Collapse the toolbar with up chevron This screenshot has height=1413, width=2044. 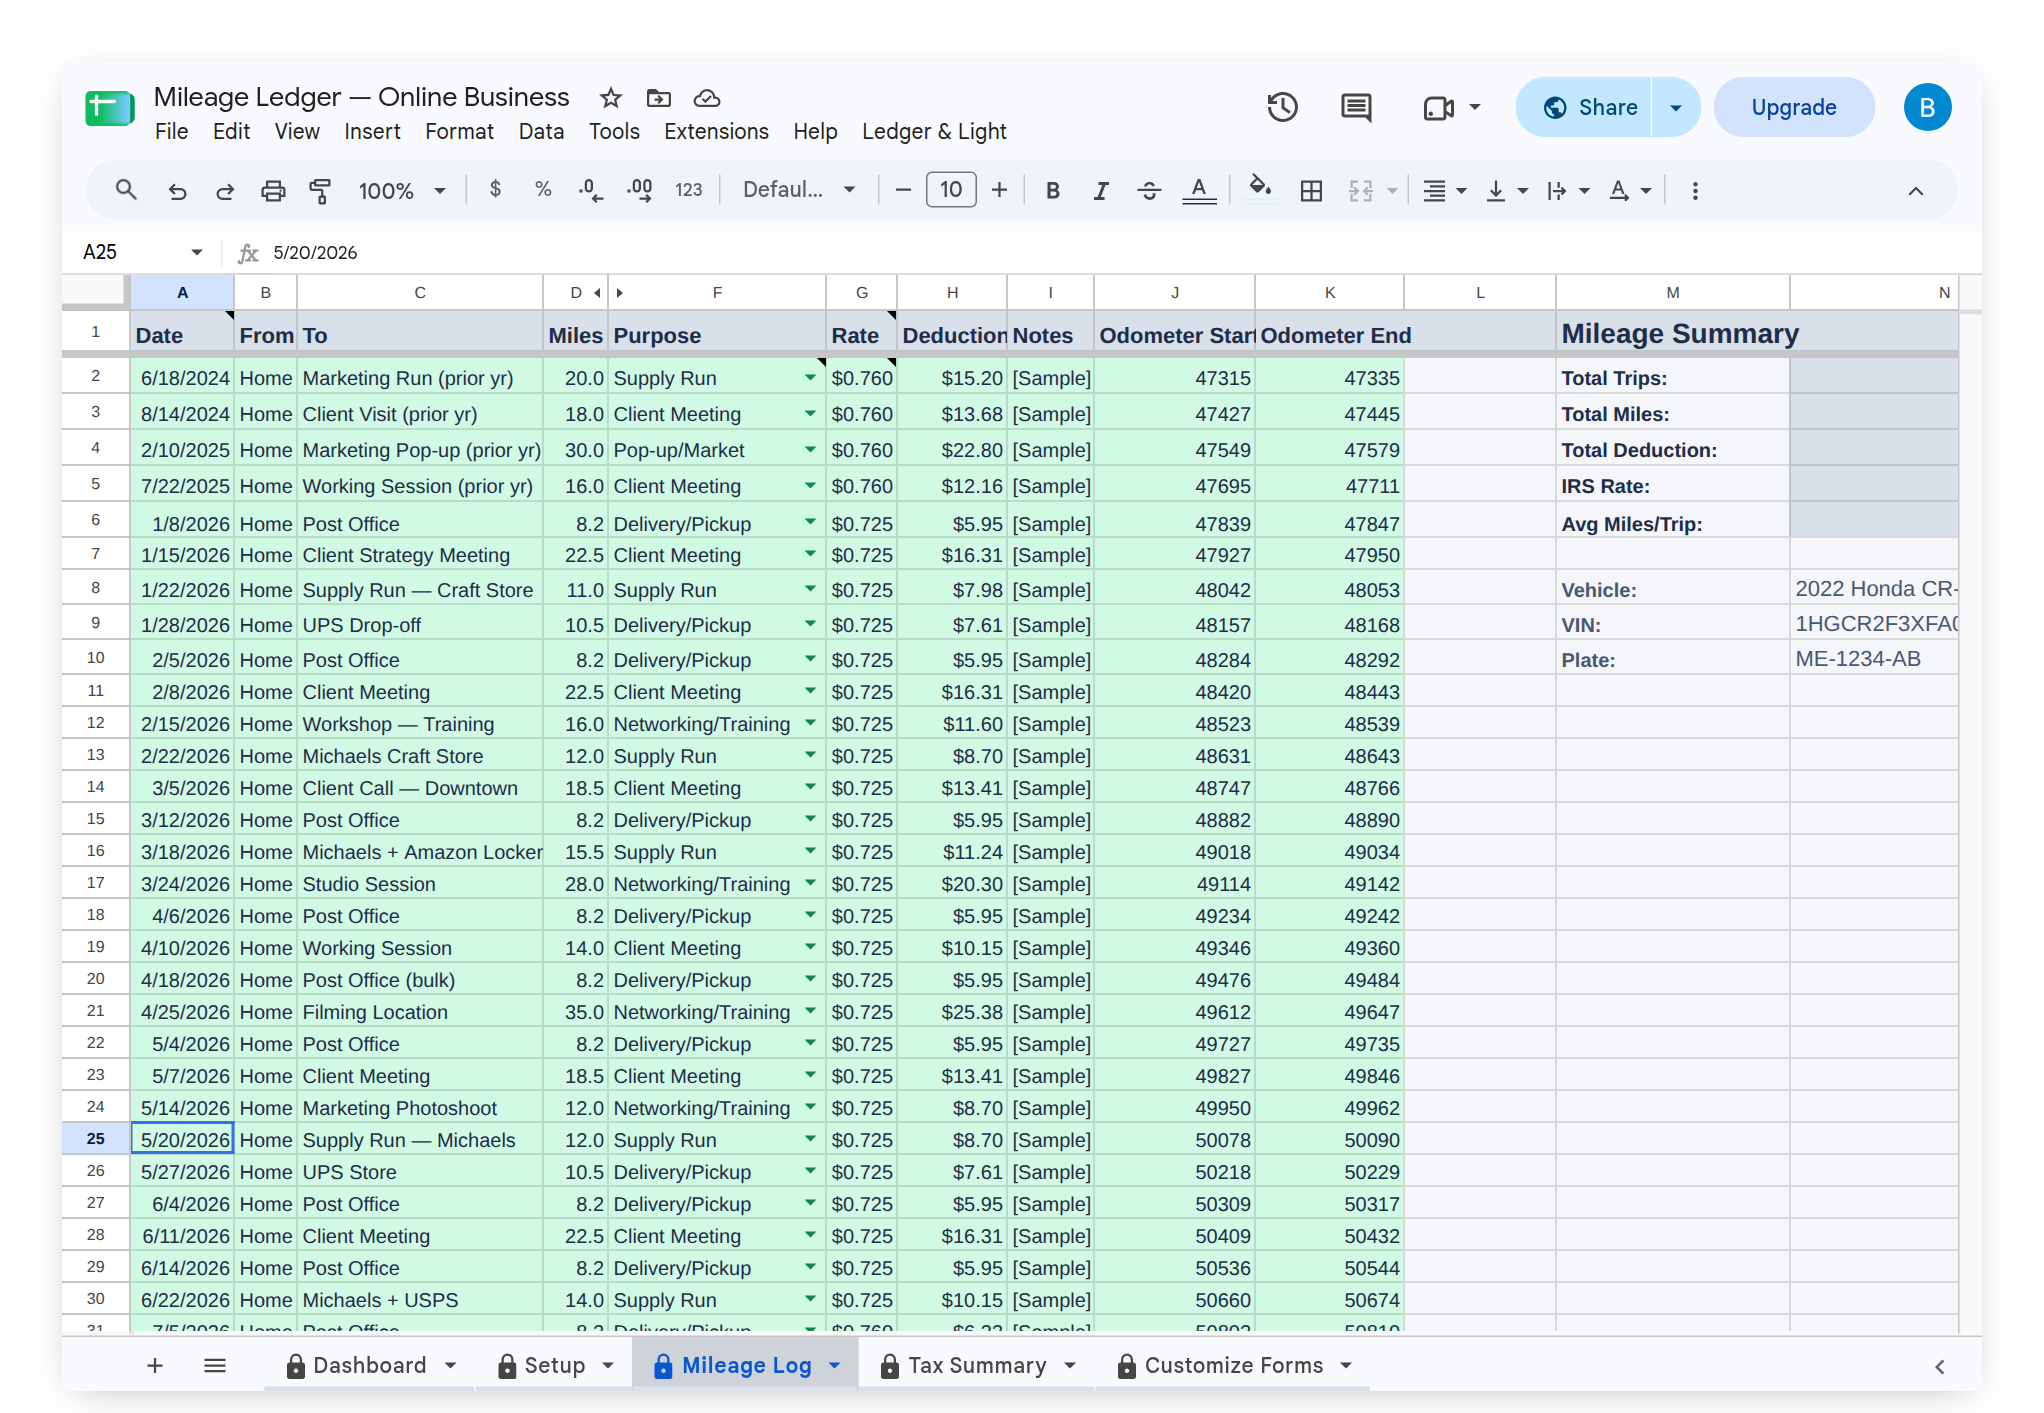click(x=1915, y=190)
